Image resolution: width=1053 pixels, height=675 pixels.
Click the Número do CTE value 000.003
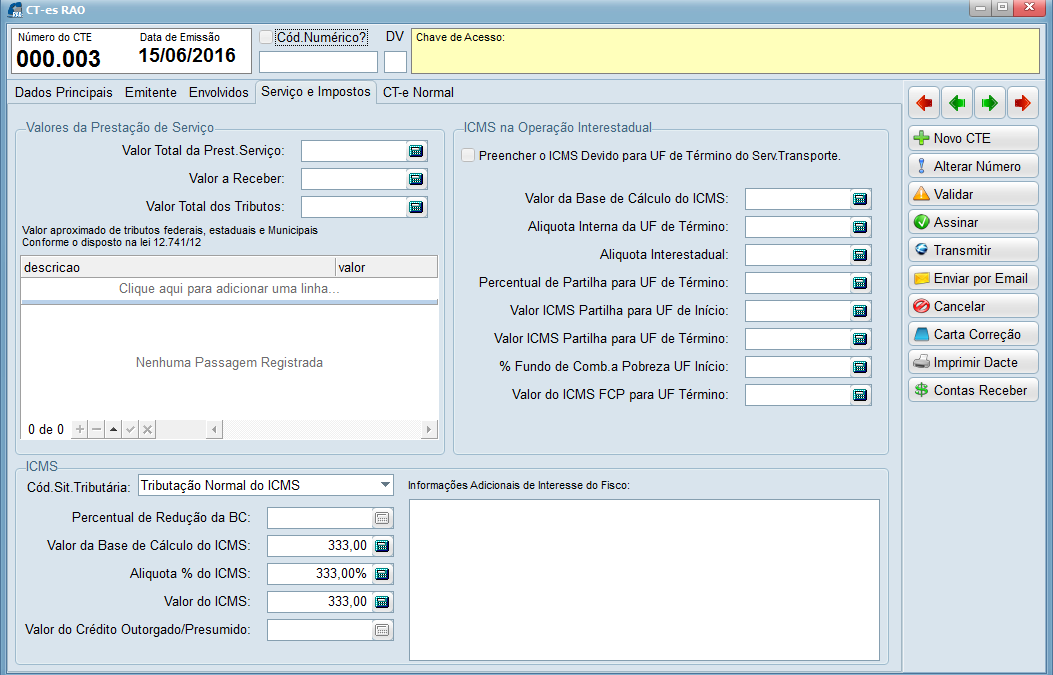(x=58, y=59)
